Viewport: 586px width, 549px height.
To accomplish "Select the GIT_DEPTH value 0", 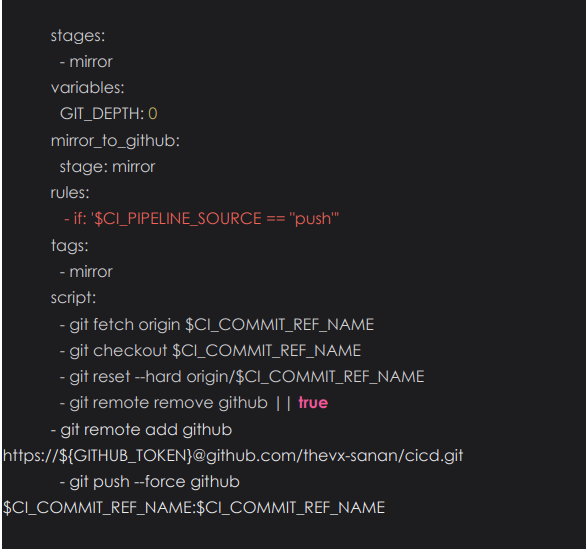I will pyautogui.click(x=153, y=114).
